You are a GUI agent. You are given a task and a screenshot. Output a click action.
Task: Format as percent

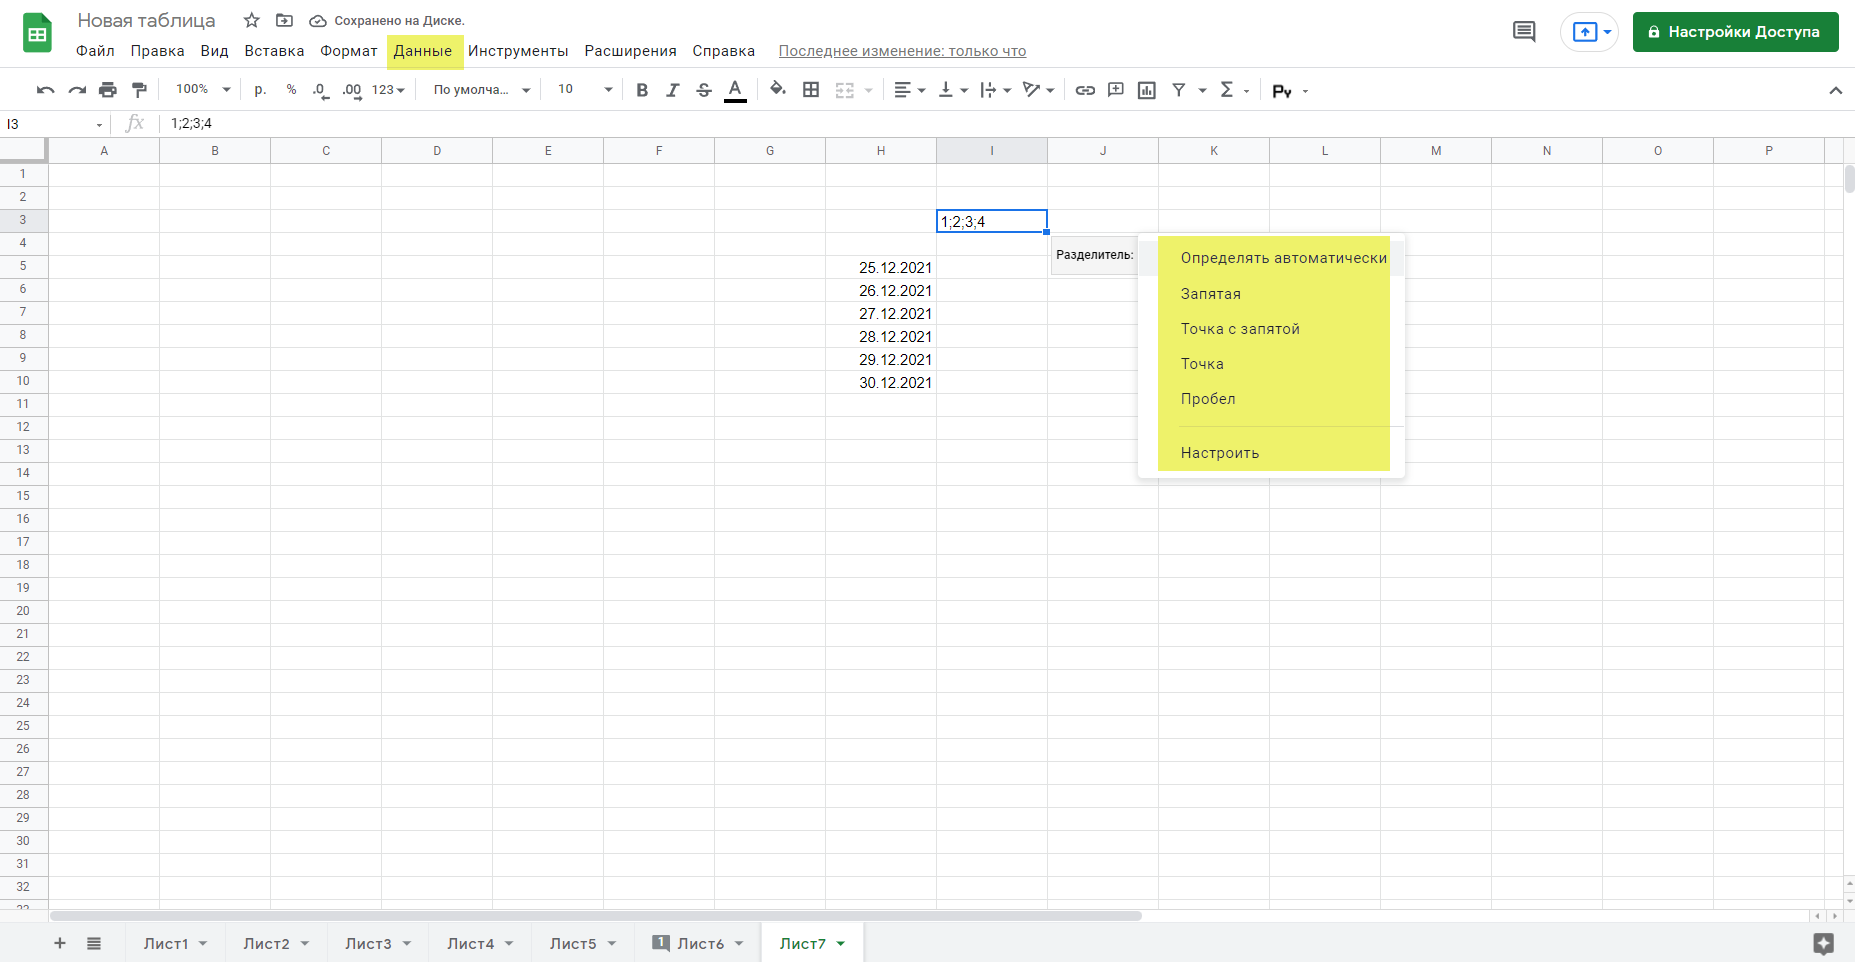pos(291,90)
